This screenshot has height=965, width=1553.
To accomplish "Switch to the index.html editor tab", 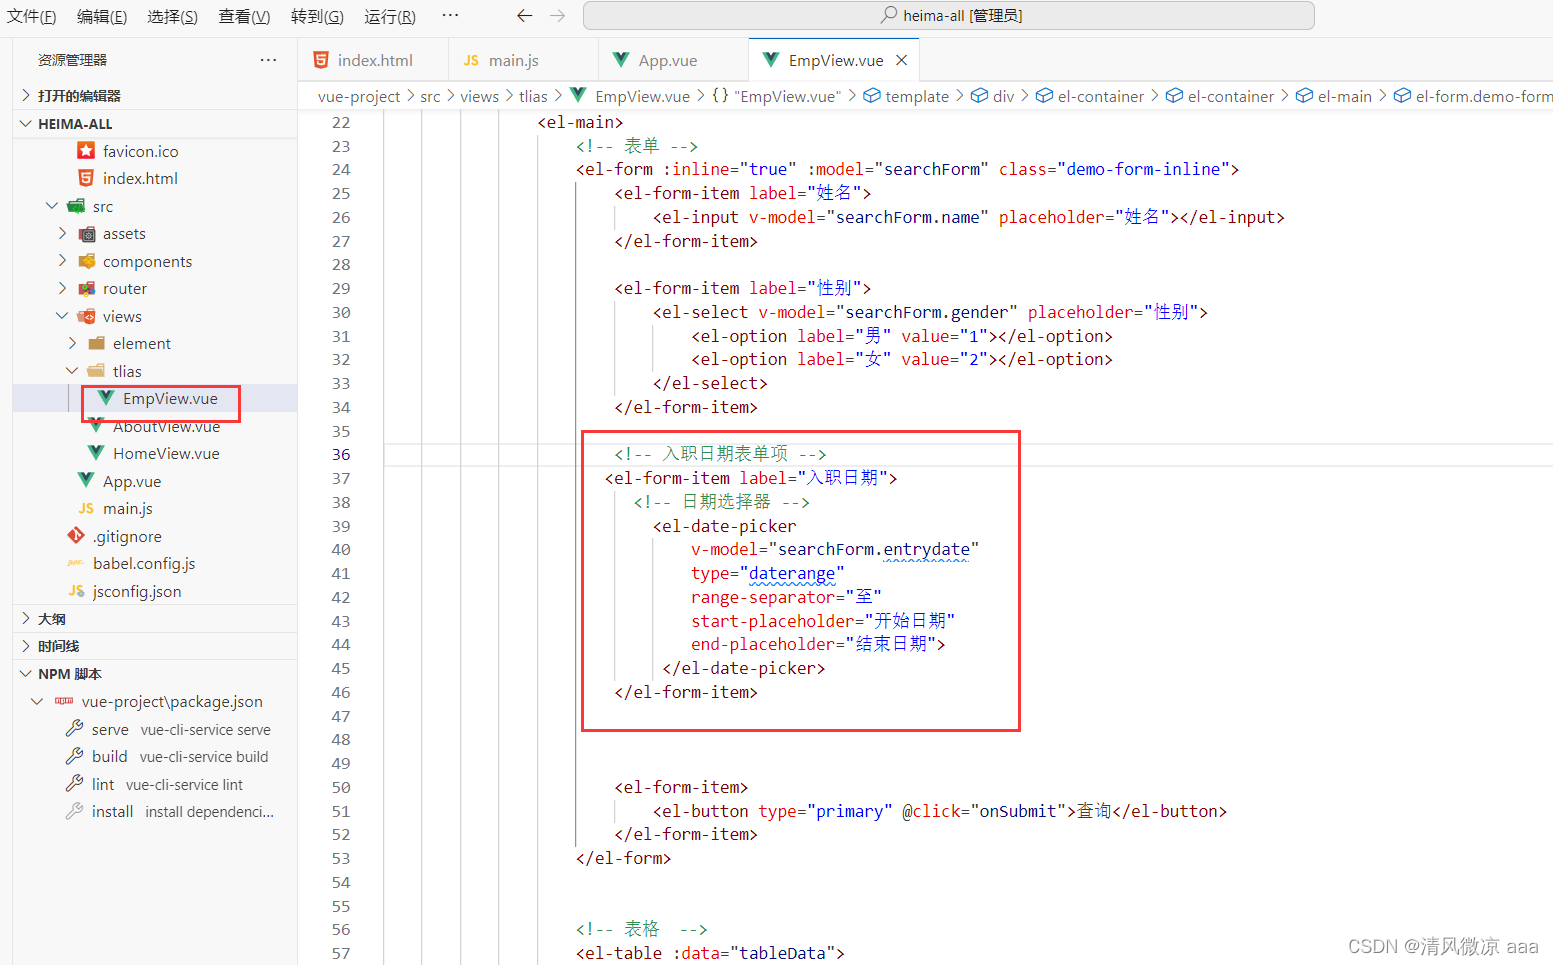I will 373,60.
